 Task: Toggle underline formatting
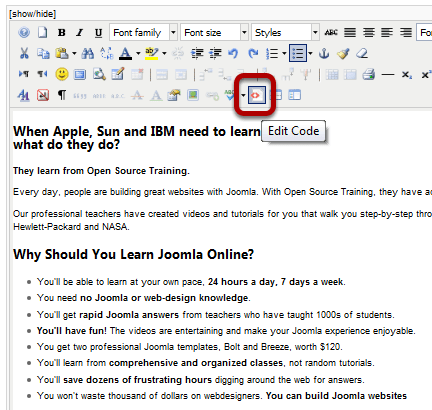pyautogui.click(x=98, y=33)
